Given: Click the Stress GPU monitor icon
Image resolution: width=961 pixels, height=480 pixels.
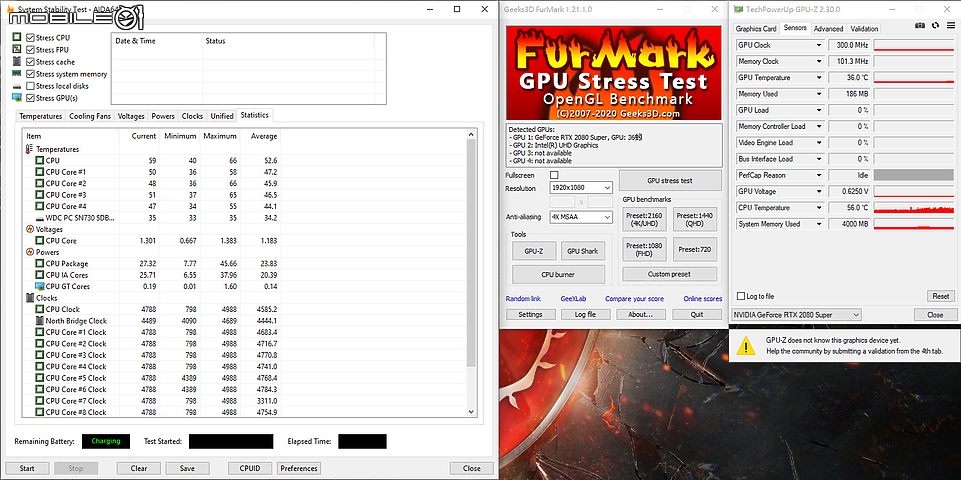Looking at the screenshot, I should click(x=17, y=98).
